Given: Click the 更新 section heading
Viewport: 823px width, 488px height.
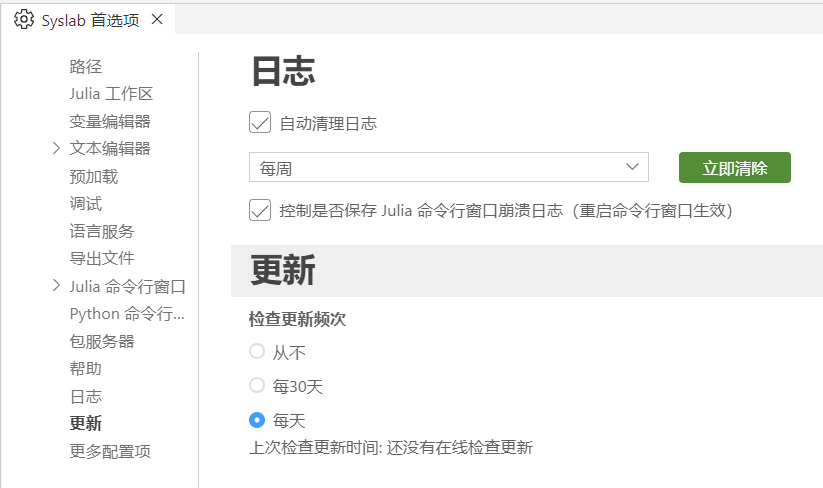Looking at the screenshot, I should (x=283, y=270).
